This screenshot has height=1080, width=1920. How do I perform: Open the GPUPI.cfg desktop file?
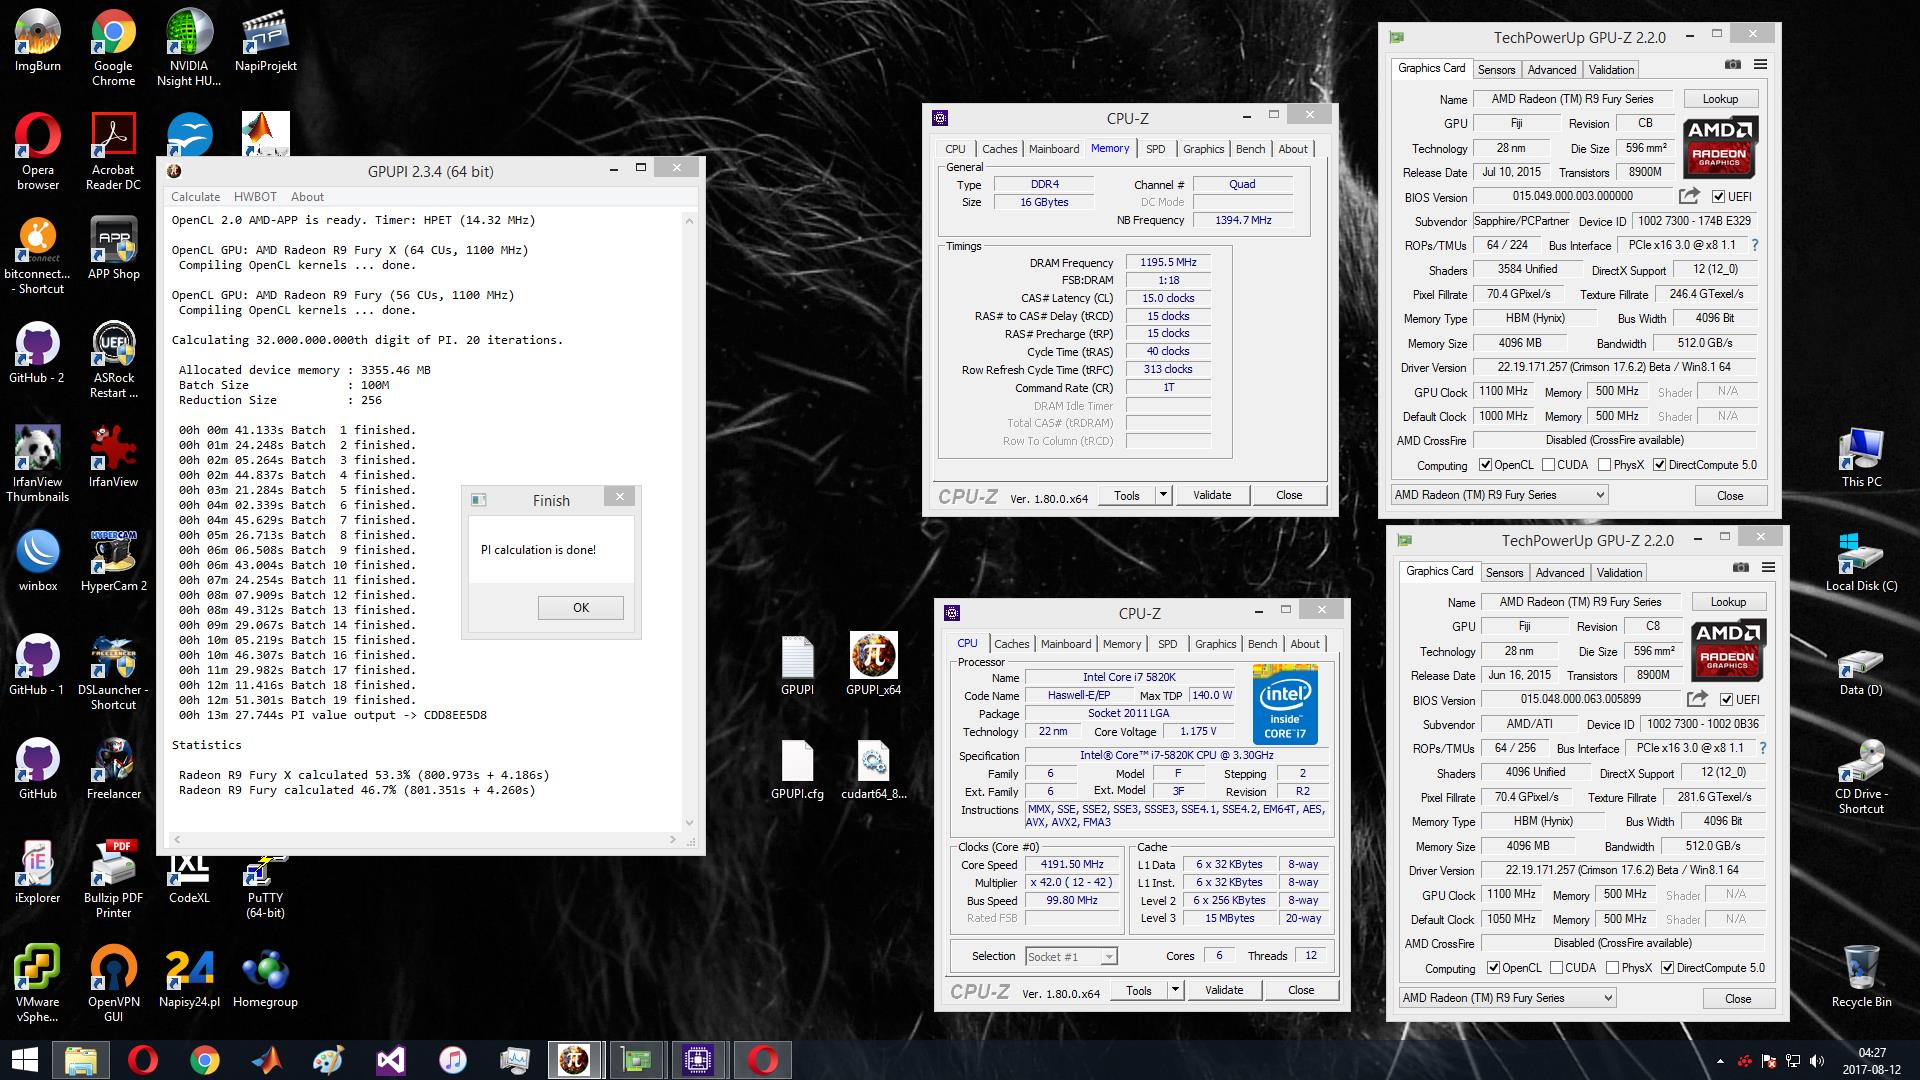pyautogui.click(x=797, y=770)
